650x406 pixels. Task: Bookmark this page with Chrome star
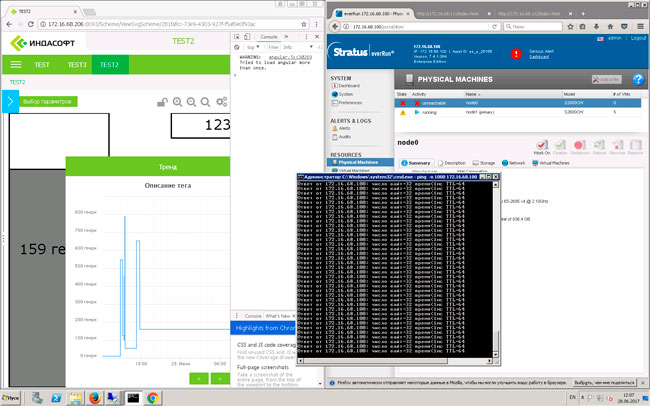tap(304, 24)
